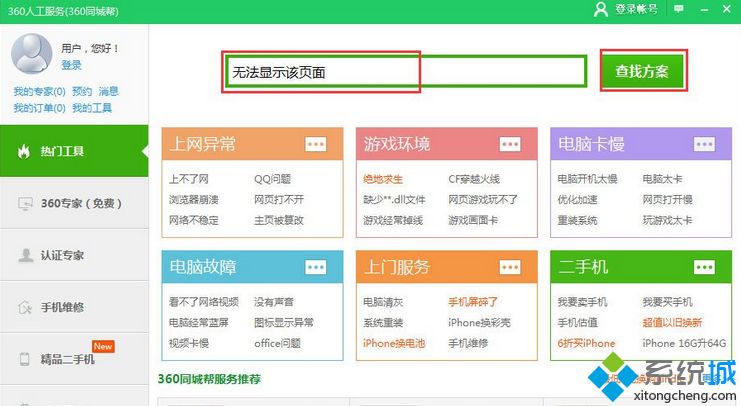This screenshot has height=406, width=741.
Task: Select the 手机估值 item
Action: (577, 323)
